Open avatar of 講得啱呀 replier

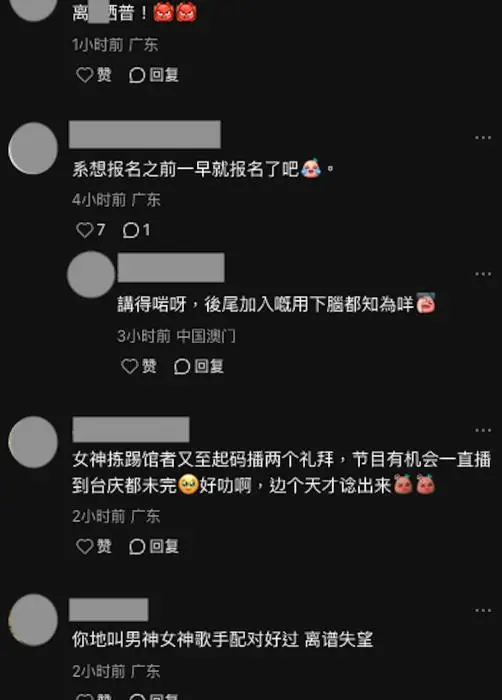coord(91,274)
